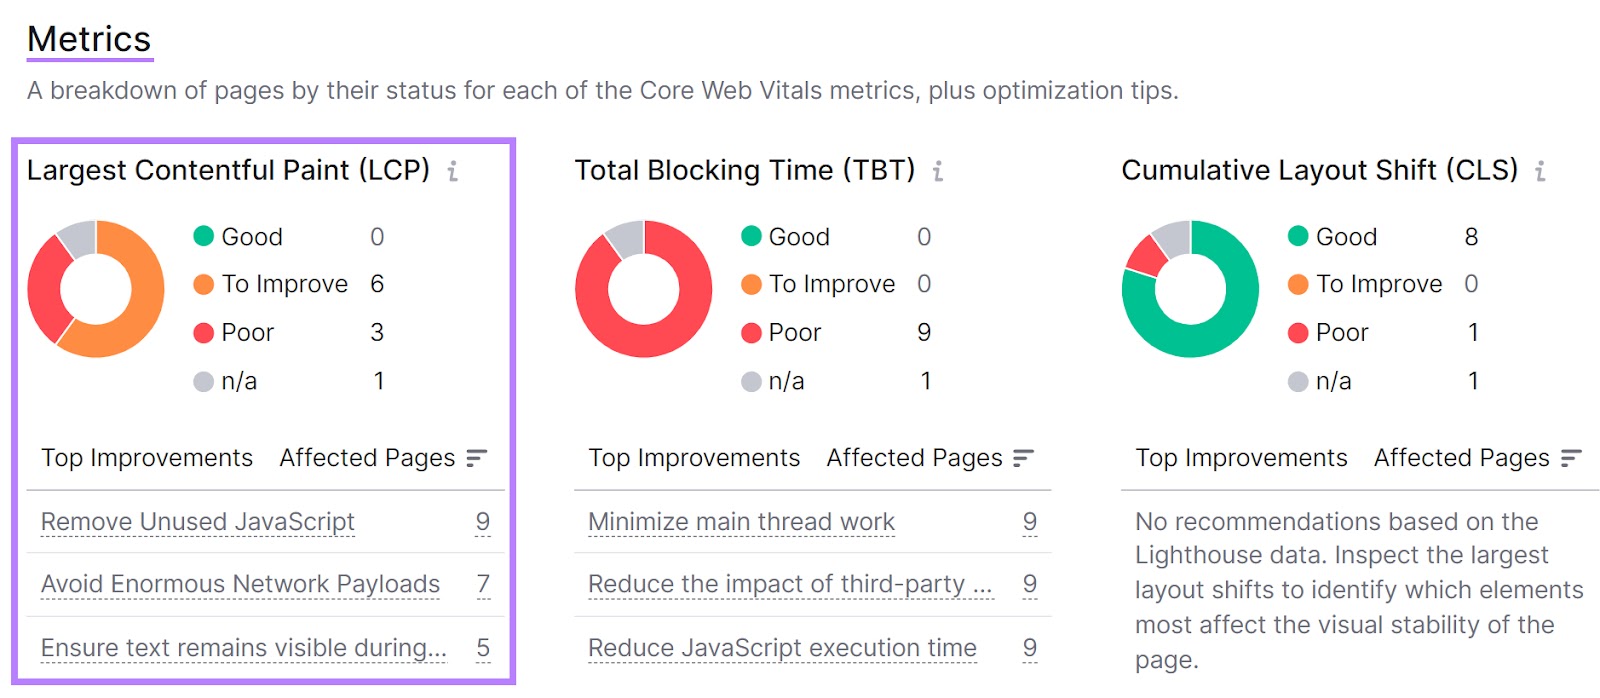Open the TBT info tooltip icon

click(x=937, y=171)
